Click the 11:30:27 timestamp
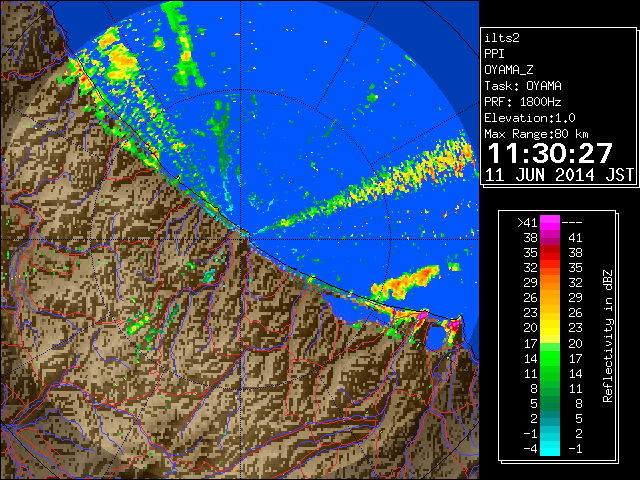The image size is (640, 480). pos(550,153)
